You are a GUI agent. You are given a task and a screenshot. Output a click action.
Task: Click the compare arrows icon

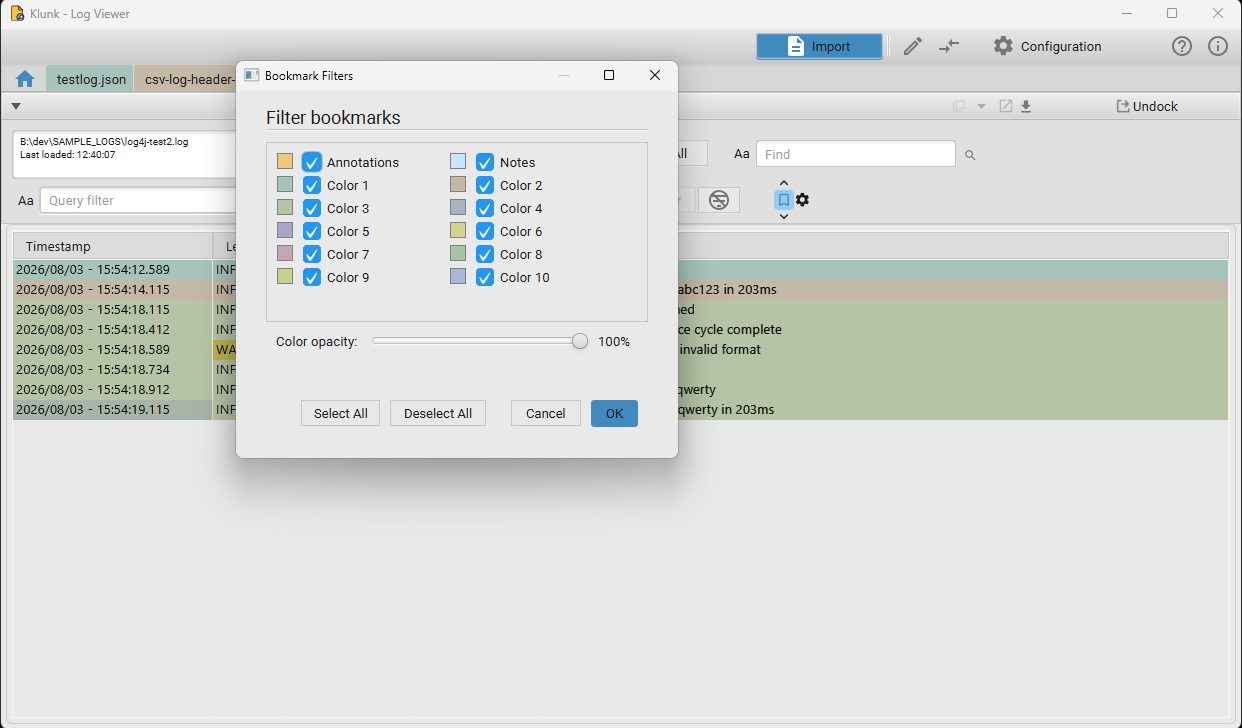click(949, 46)
